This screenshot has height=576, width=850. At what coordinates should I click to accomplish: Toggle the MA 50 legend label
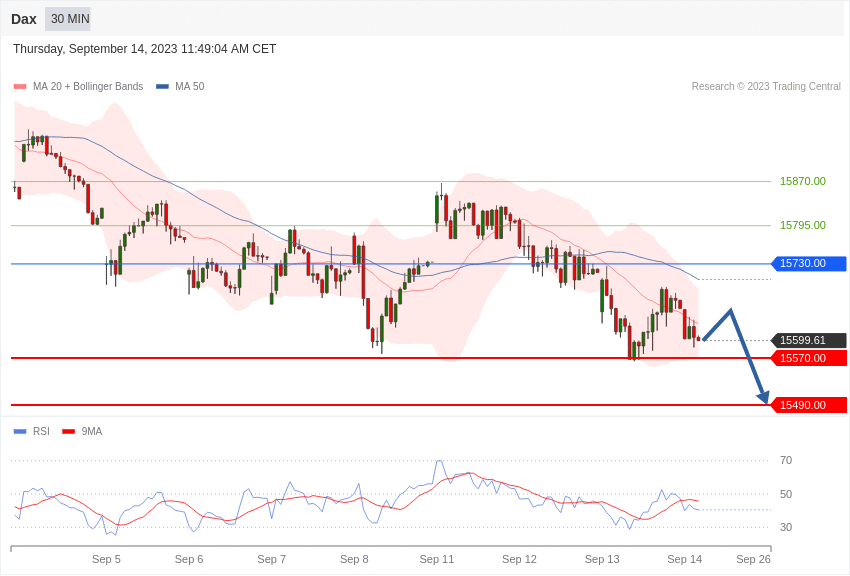(190, 87)
